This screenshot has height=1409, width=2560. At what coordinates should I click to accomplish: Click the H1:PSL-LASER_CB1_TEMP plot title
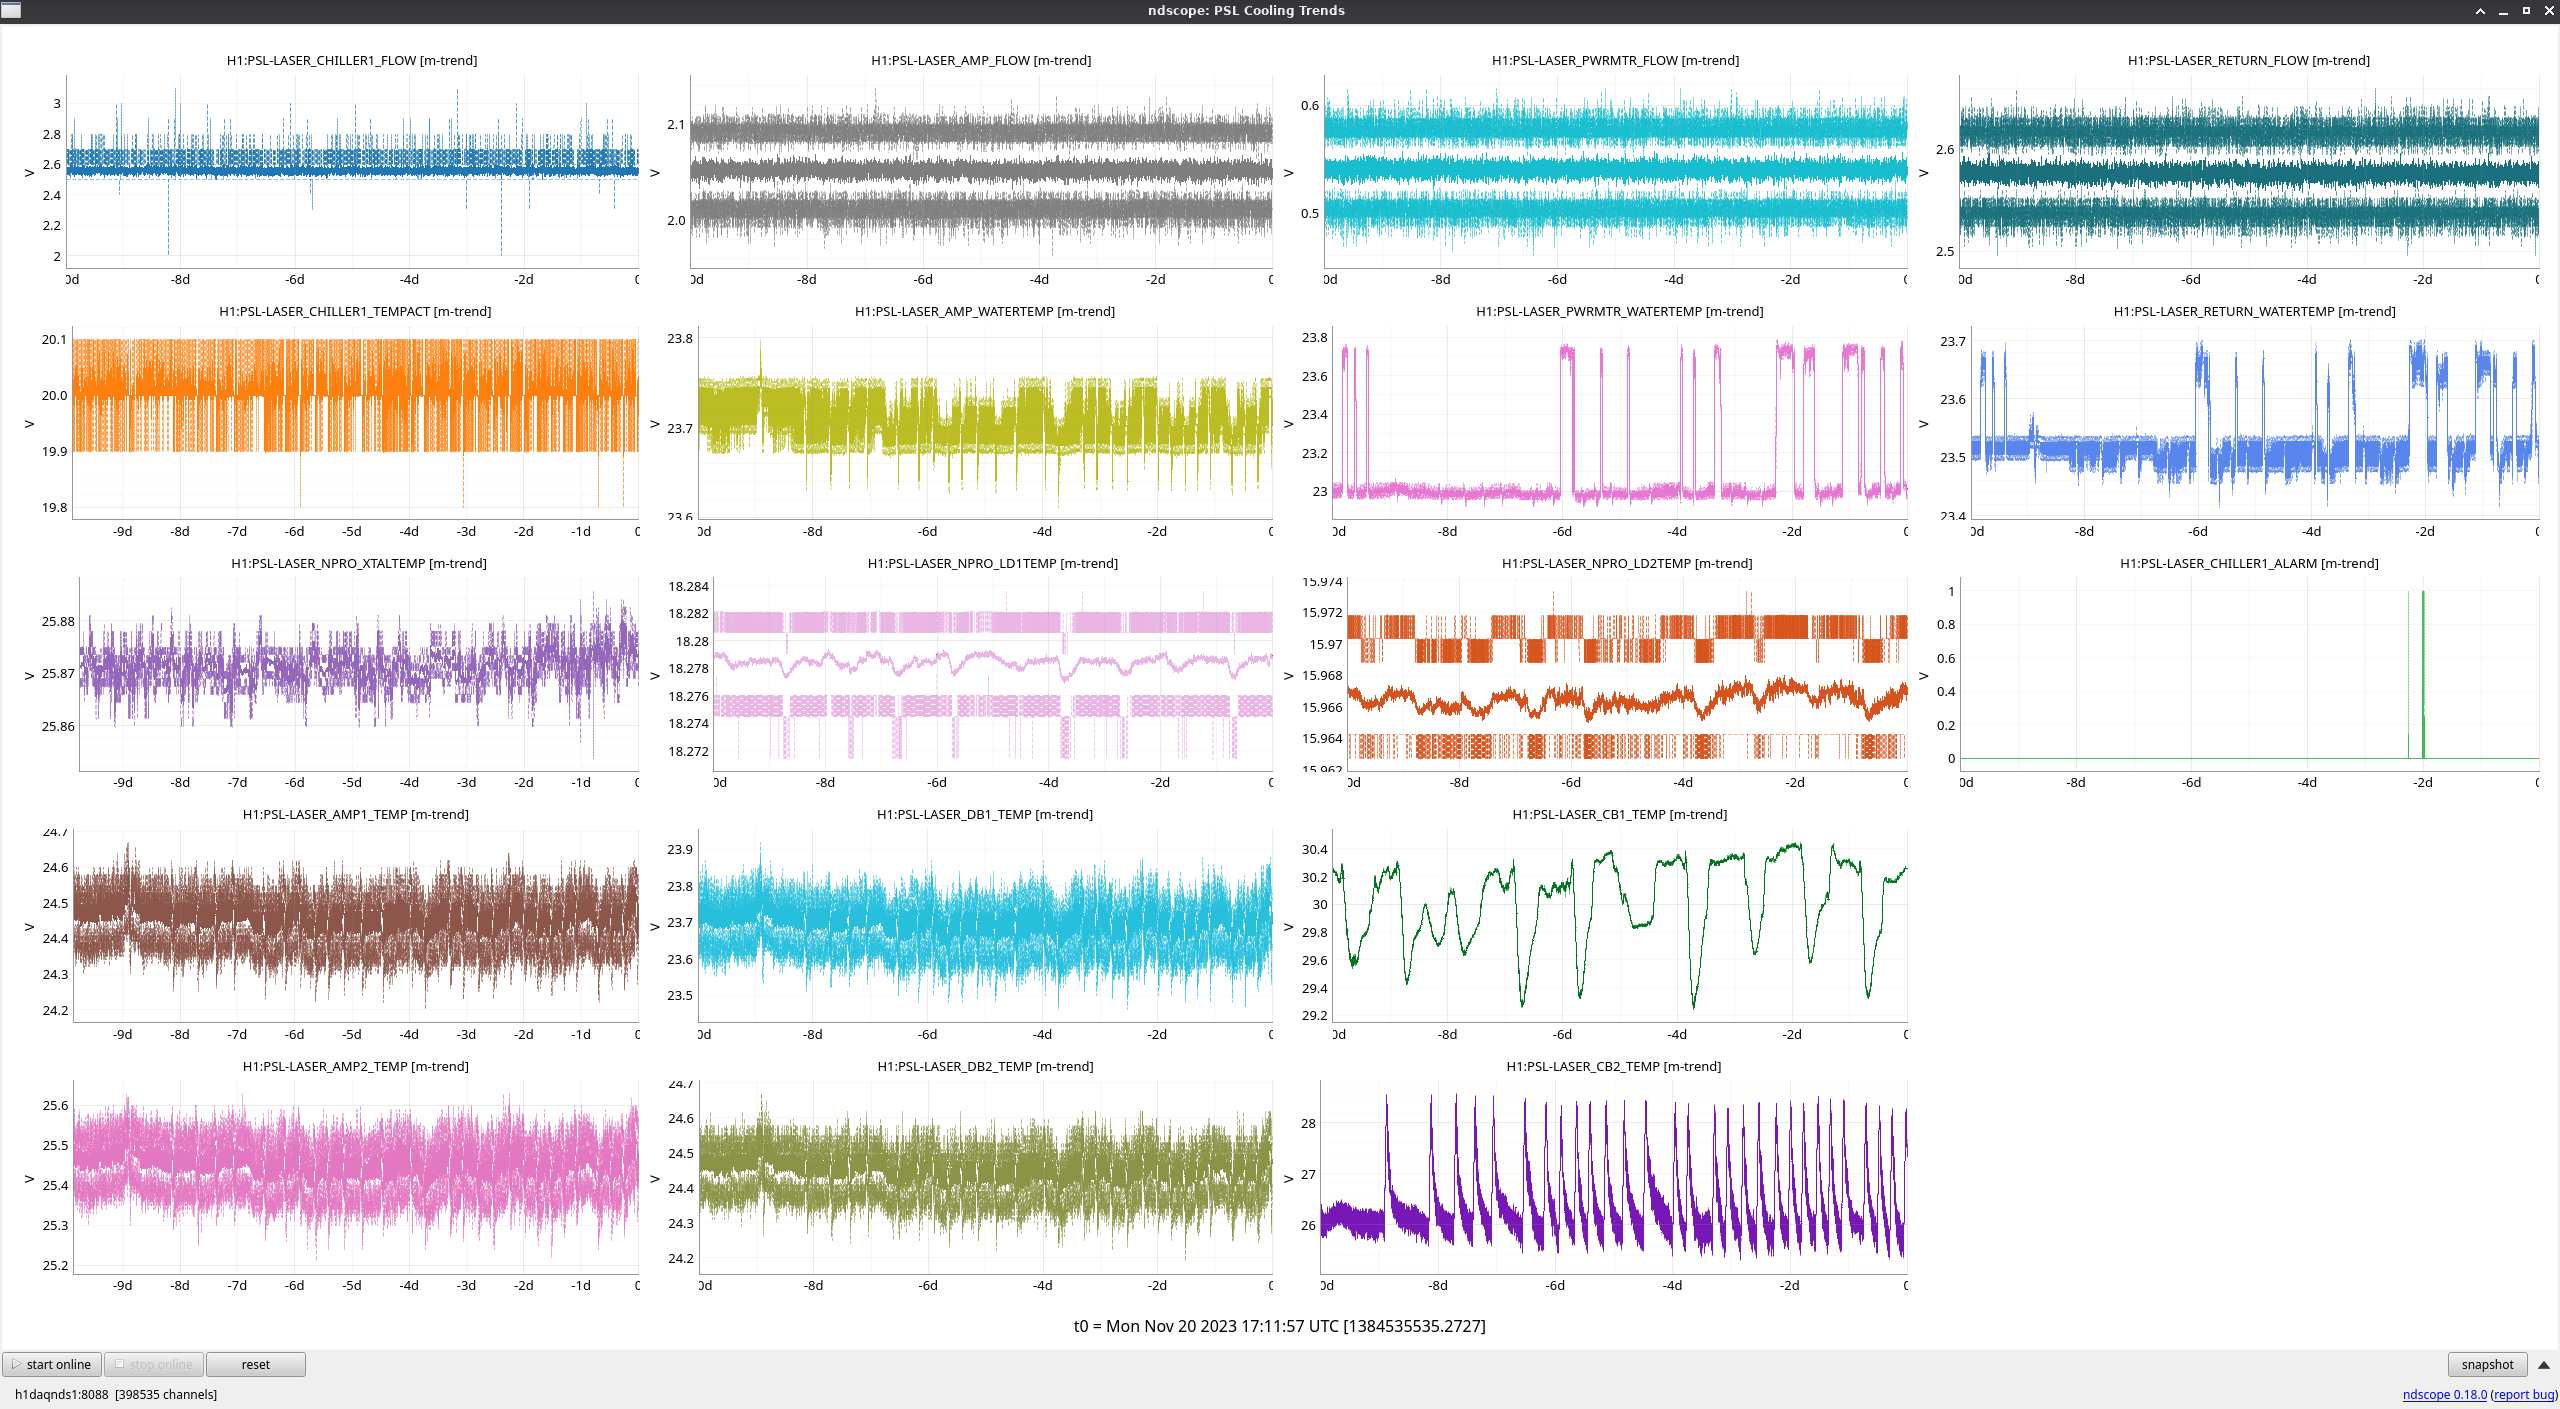point(1619,814)
